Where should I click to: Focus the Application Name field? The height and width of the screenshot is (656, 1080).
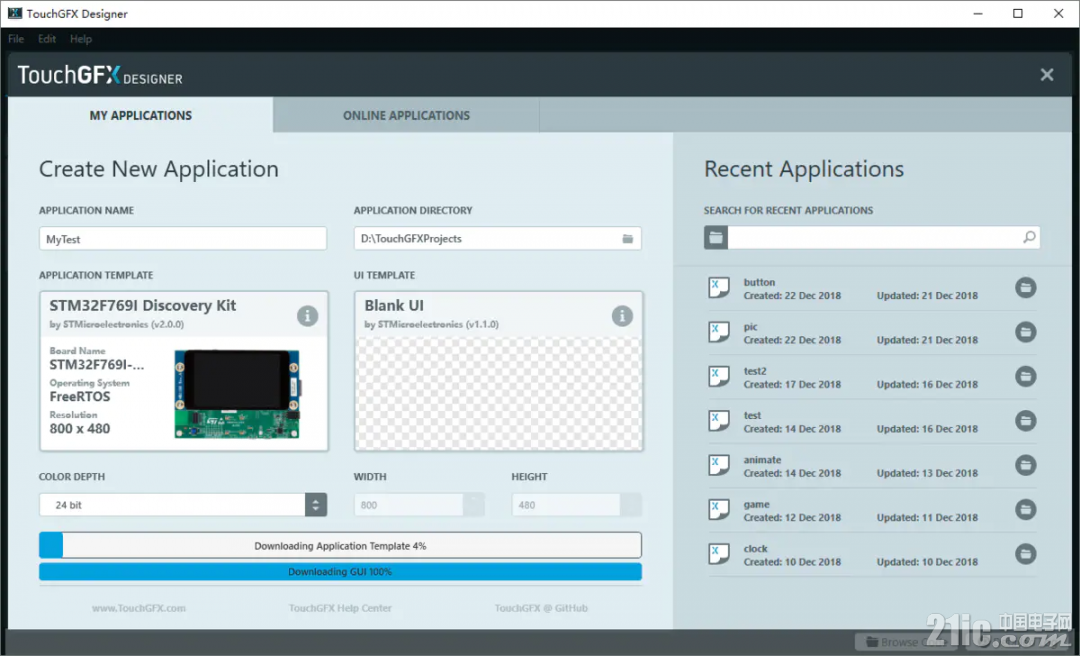pos(183,238)
